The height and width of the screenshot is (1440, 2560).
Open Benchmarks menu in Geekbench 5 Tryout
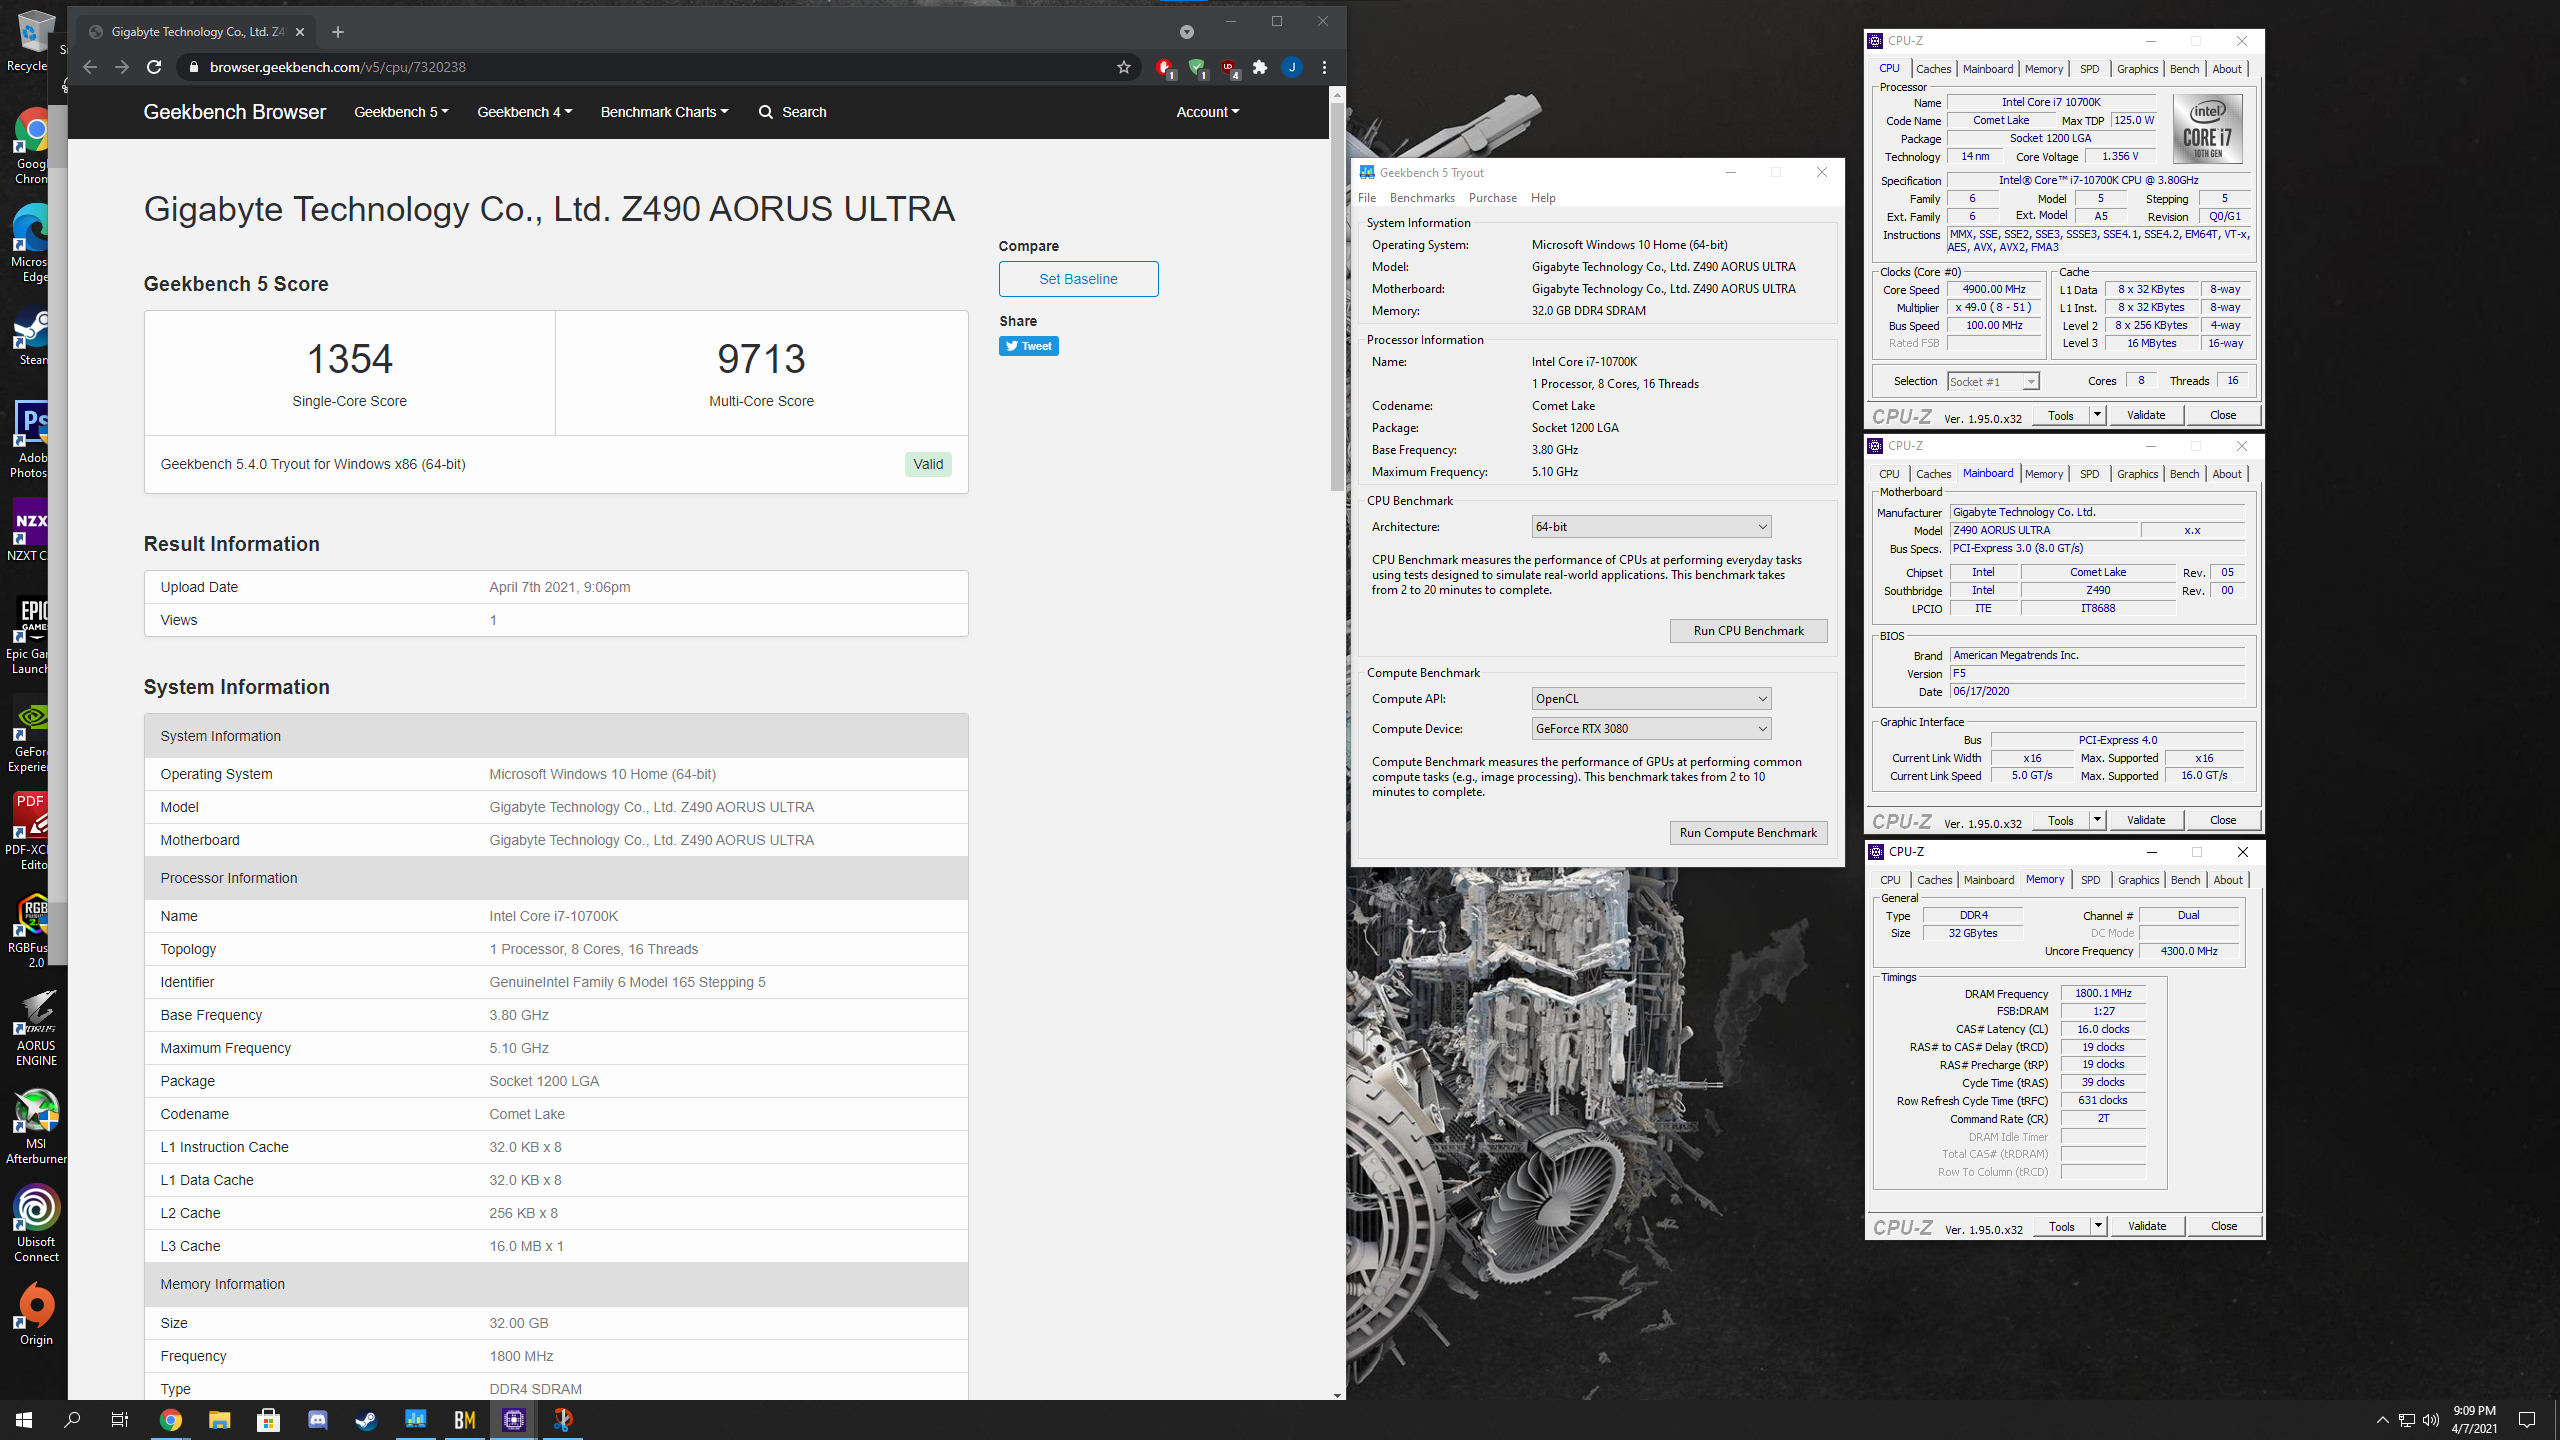tap(1422, 198)
